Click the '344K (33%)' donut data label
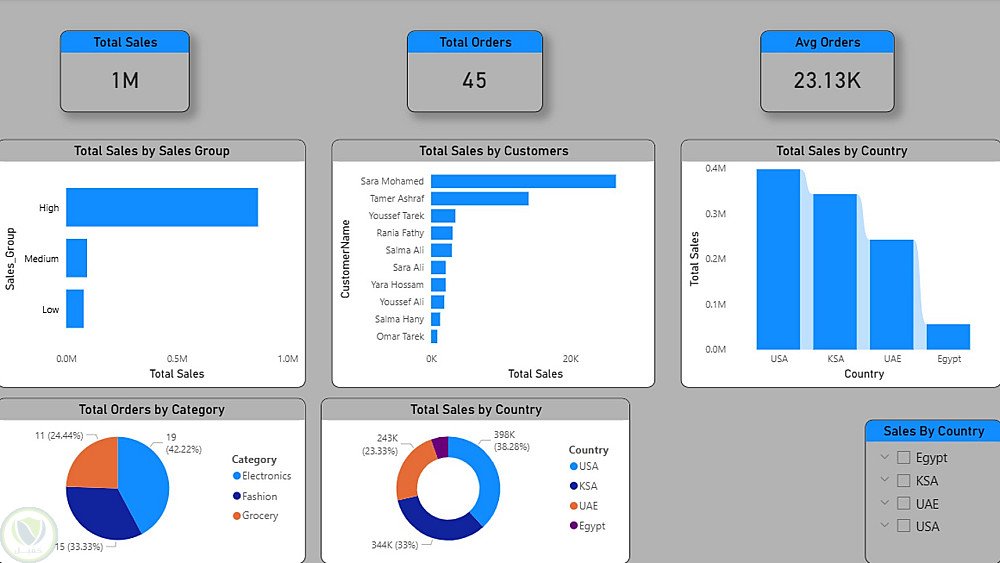Viewport: 1000px width, 563px height. [395, 545]
